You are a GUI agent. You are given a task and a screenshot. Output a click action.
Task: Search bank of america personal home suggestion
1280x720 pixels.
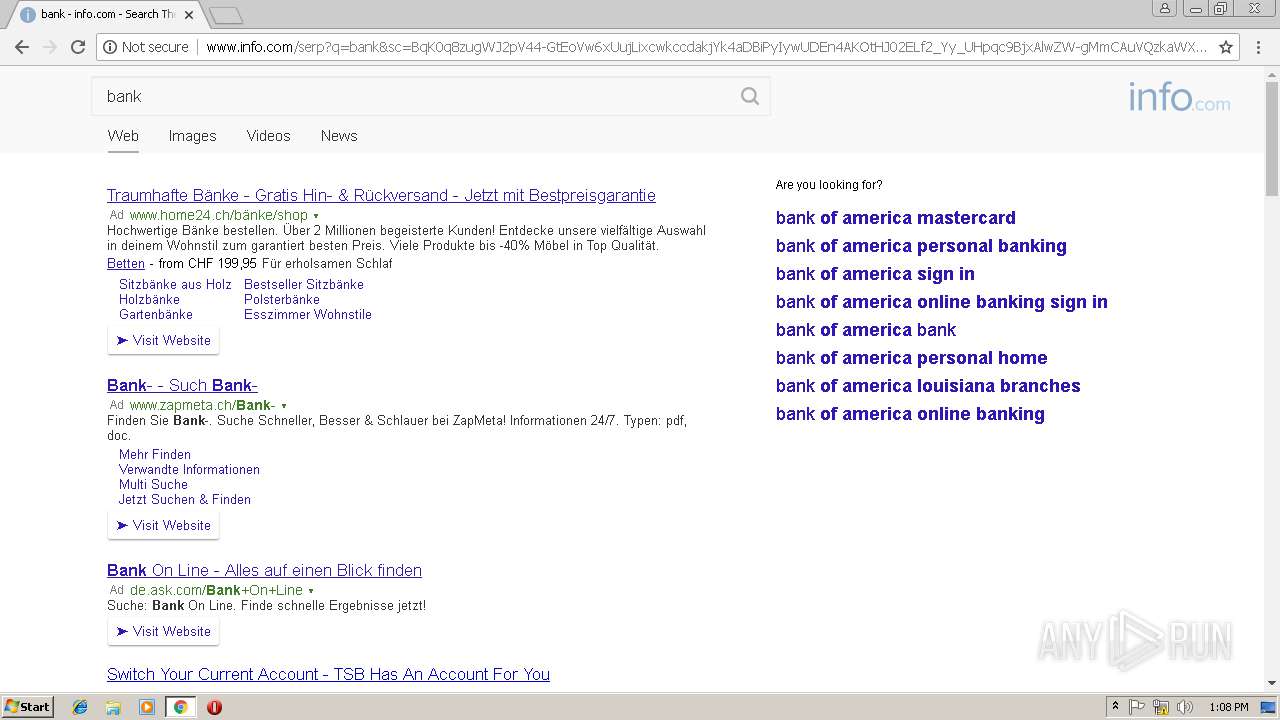click(x=912, y=358)
